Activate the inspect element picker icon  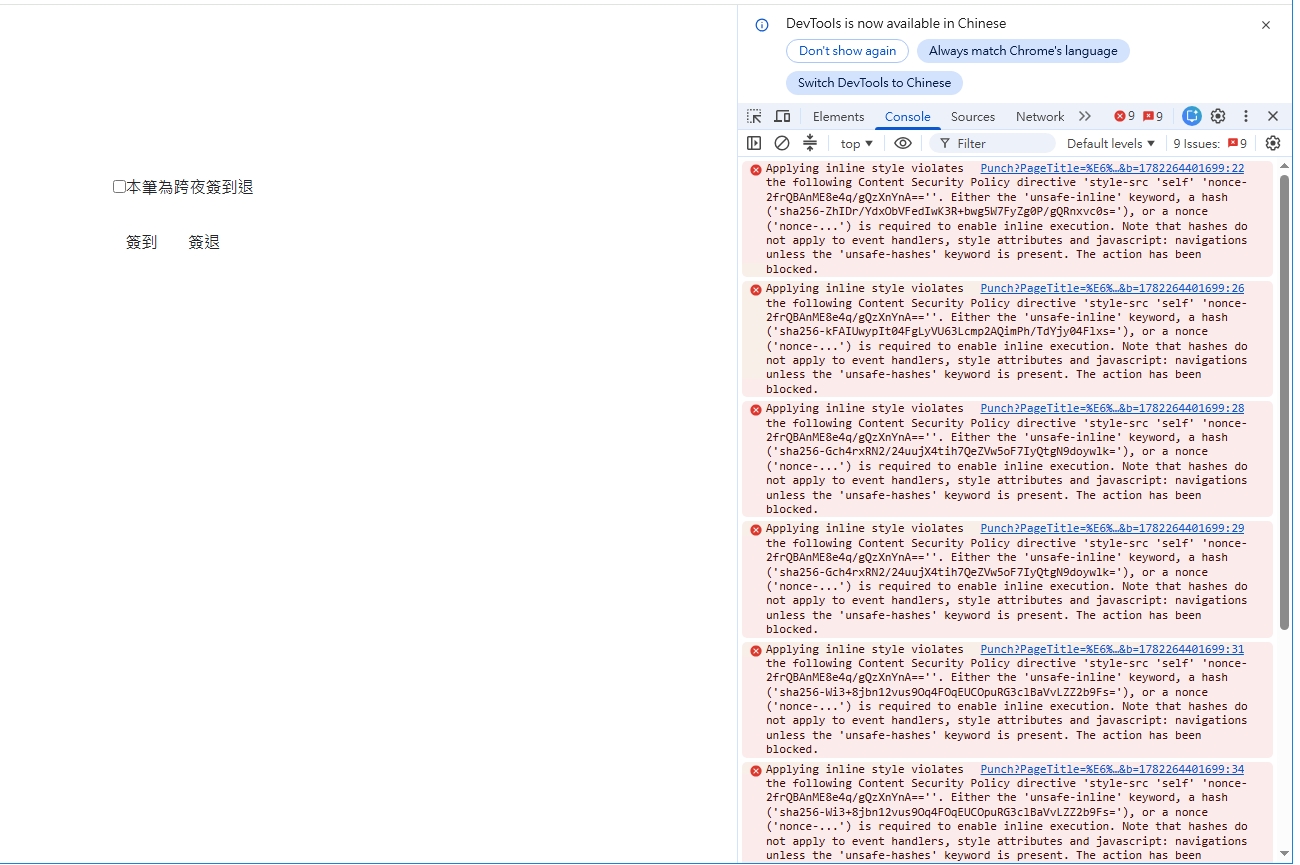point(754,117)
